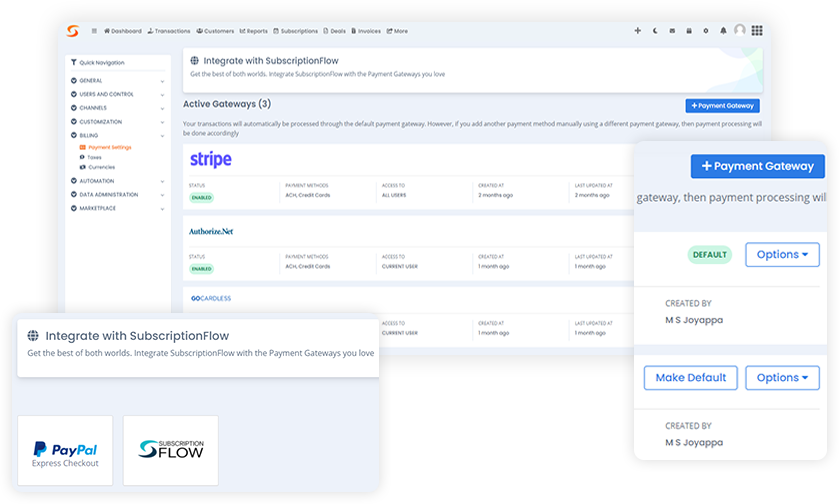Expand the MARKETPLACE section chevron
The image size is (839, 504).
[162, 209]
